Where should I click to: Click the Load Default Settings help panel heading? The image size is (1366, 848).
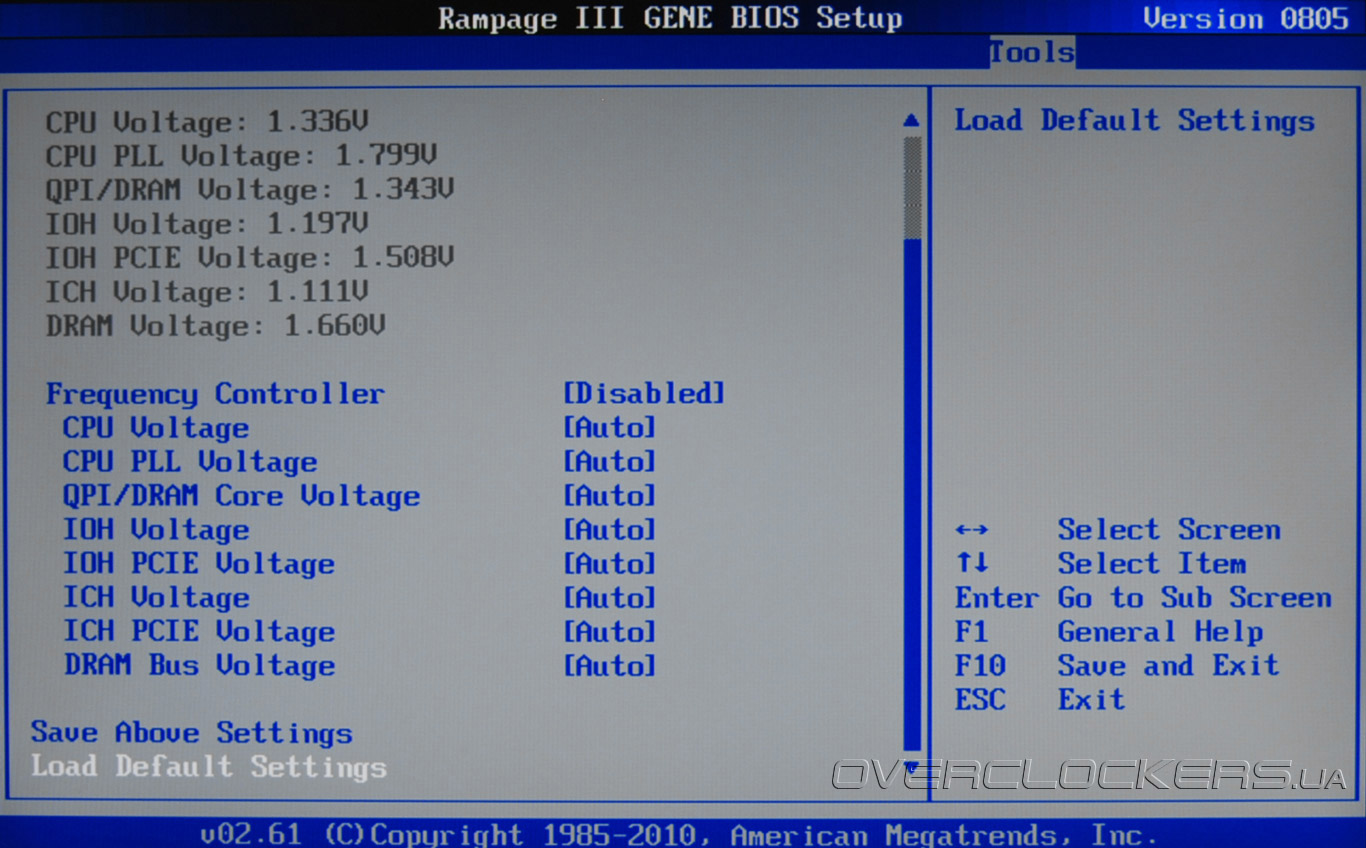tap(1134, 121)
